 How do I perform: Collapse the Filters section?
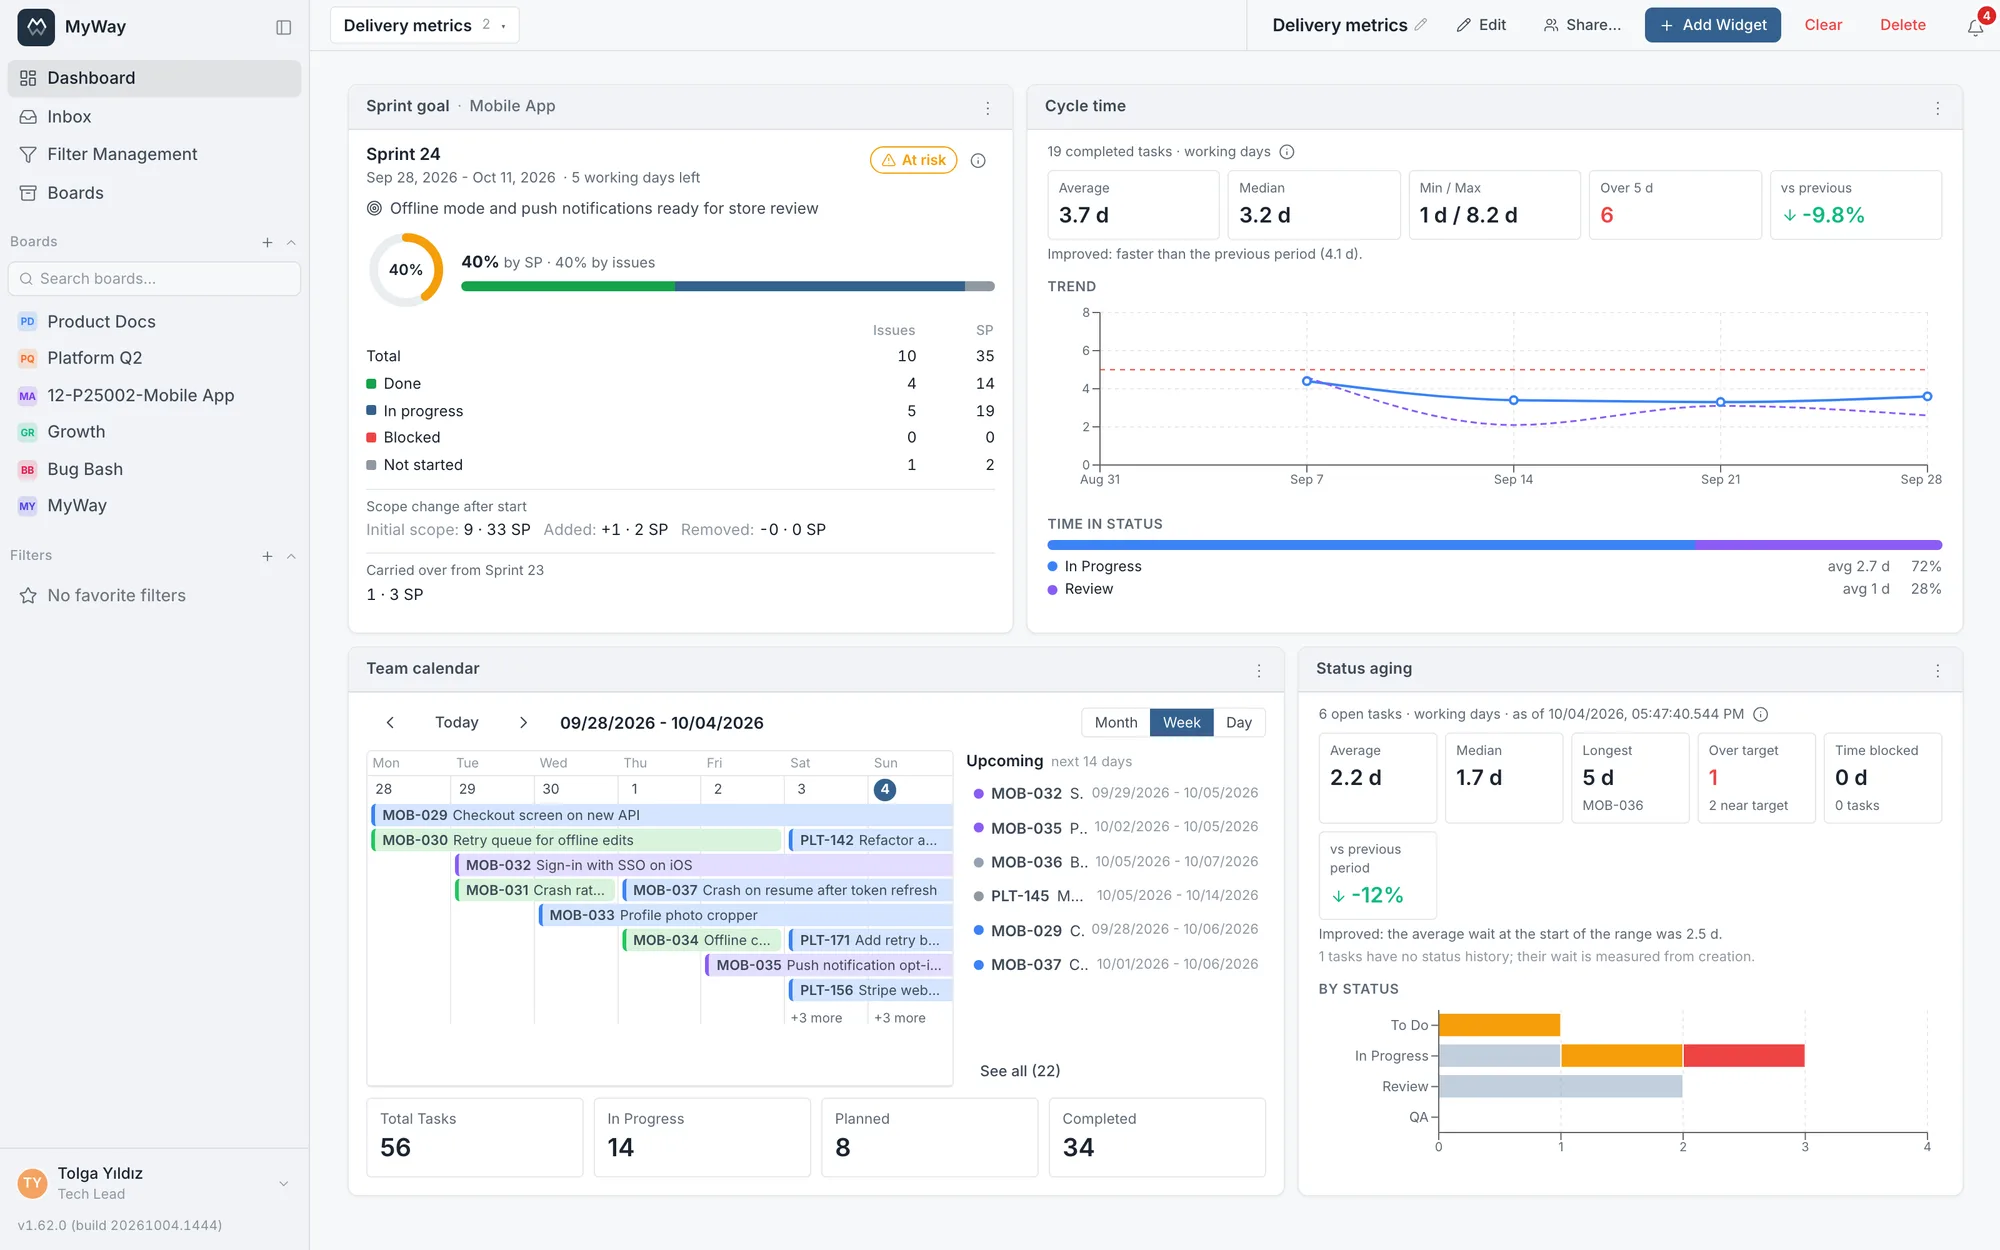(291, 556)
